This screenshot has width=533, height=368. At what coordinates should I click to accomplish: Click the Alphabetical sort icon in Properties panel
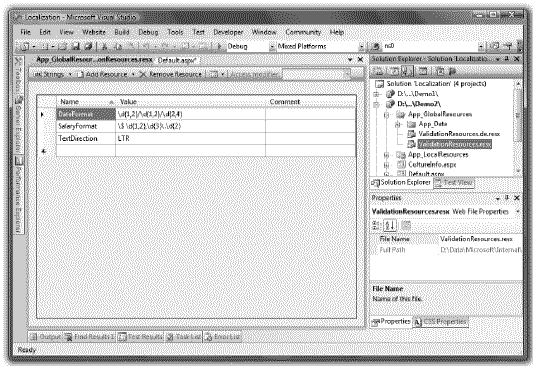coord(390,225)
